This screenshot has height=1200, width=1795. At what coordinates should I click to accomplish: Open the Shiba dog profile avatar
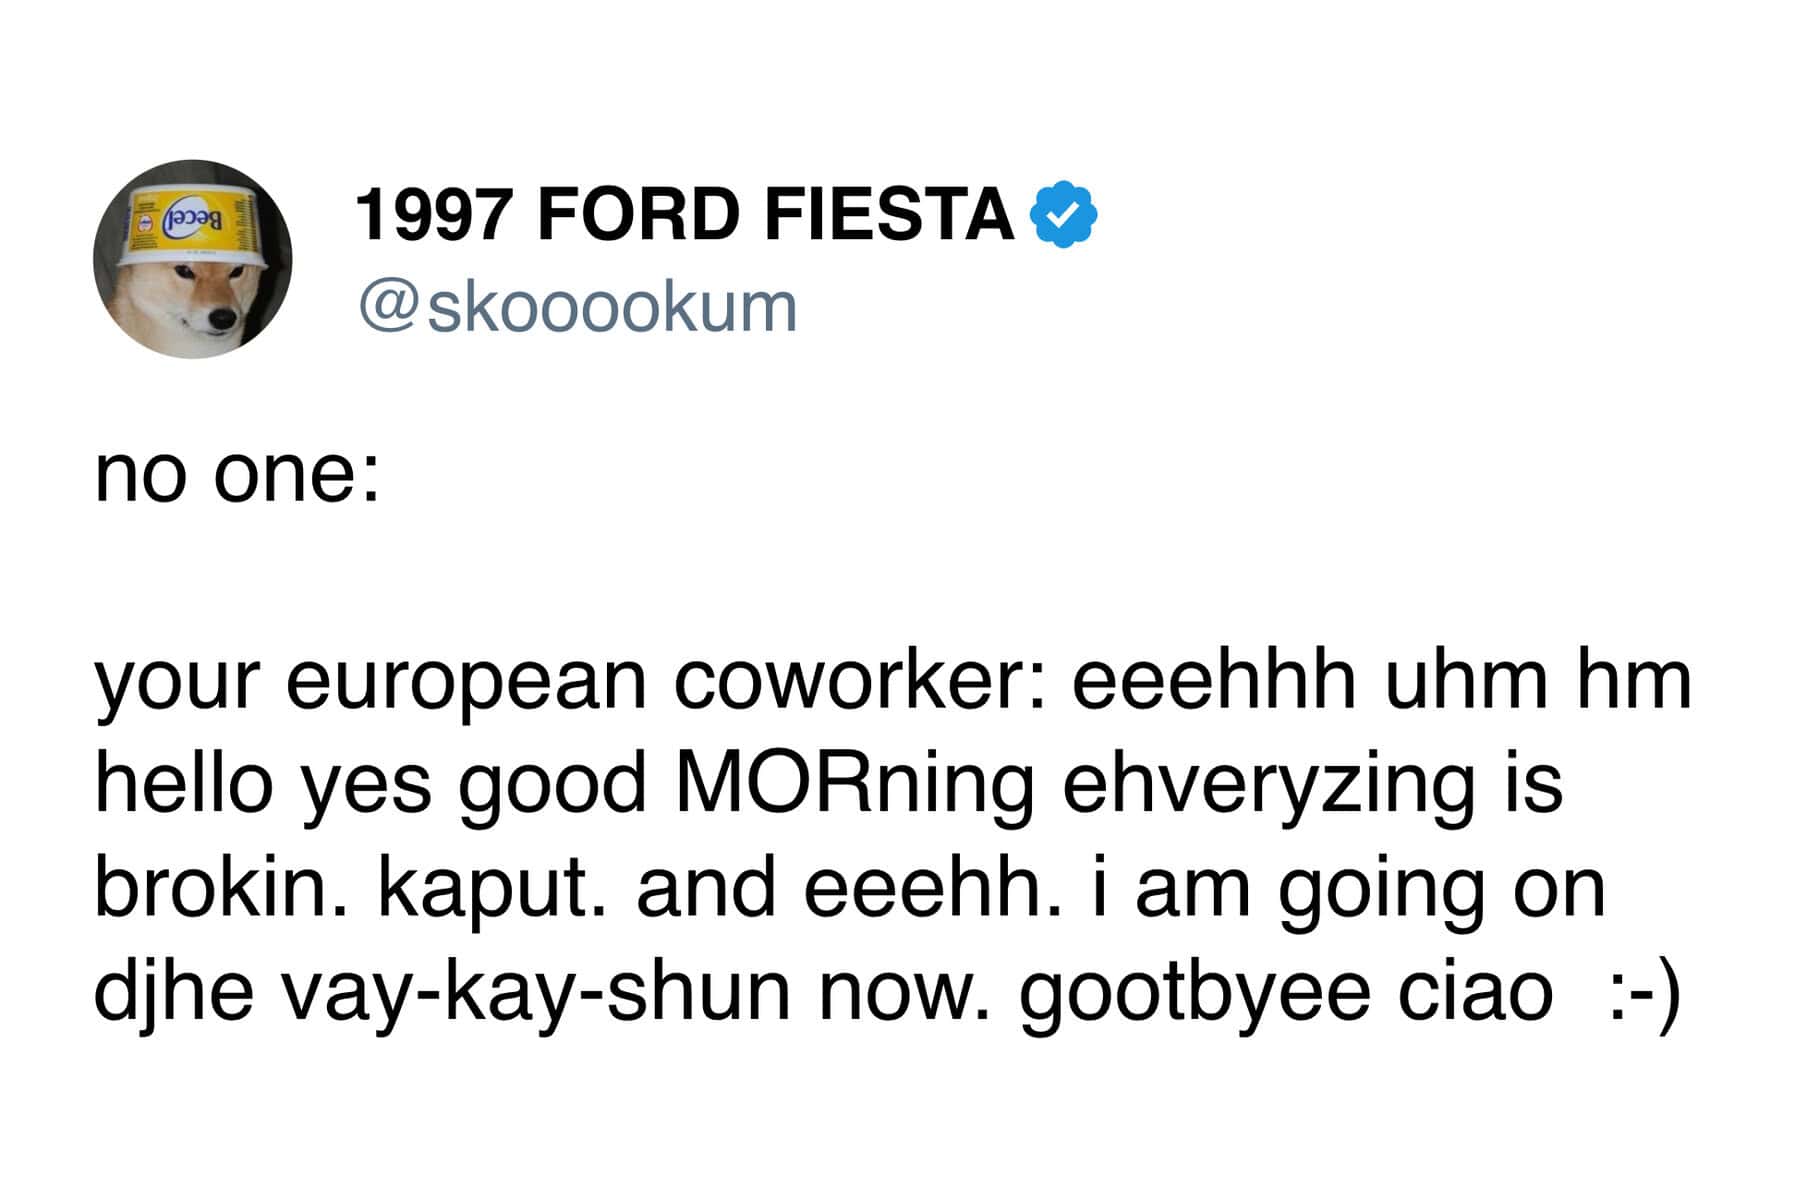(x=193, y=259)
